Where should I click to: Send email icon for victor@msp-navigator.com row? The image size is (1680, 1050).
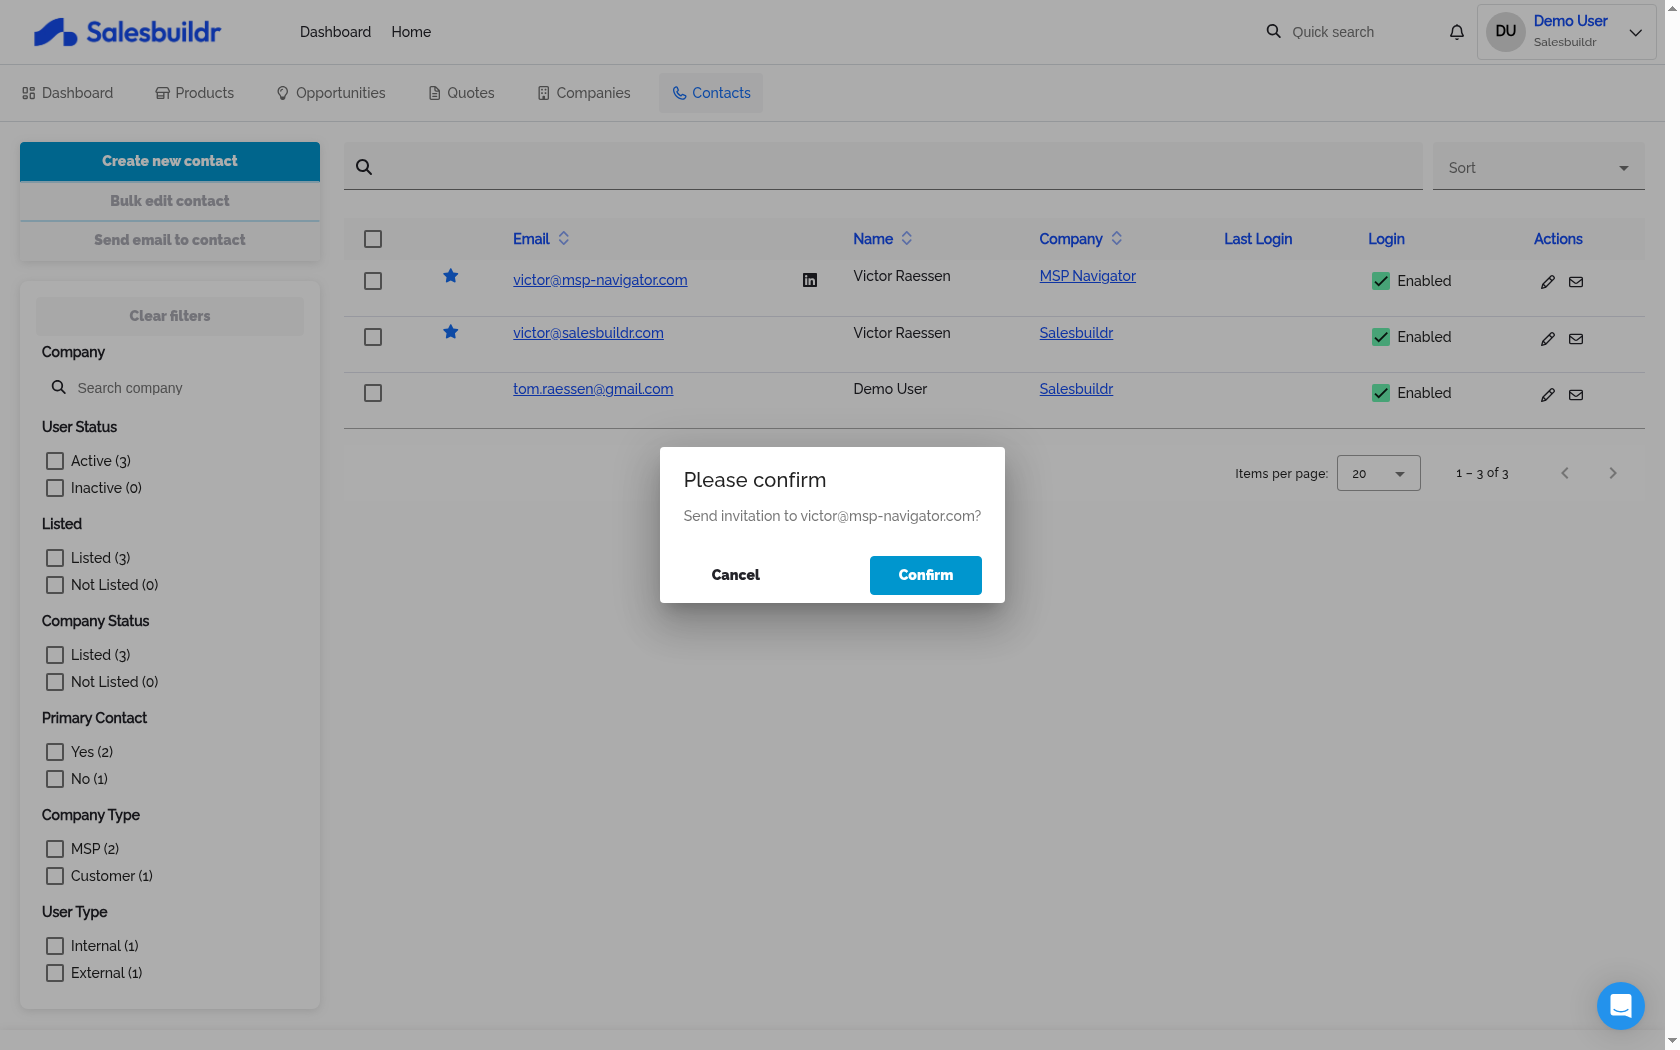[1576, 282]
